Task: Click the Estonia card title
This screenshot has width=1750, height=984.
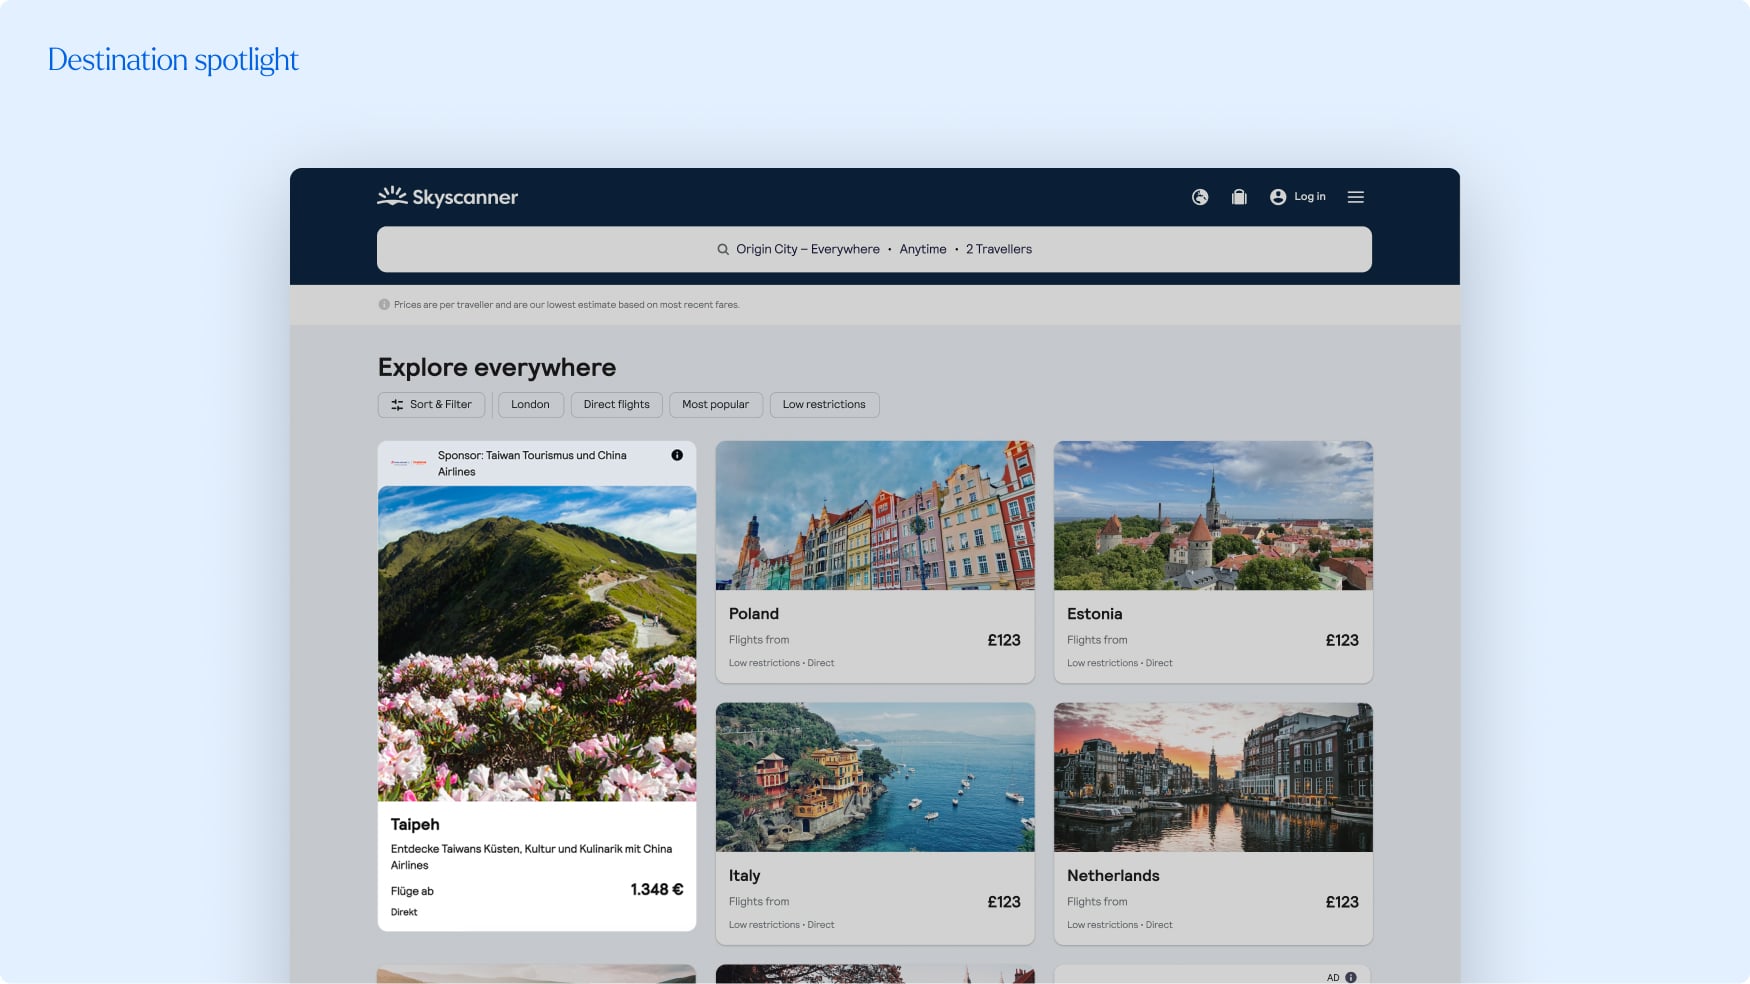Action: point(1094,614)
